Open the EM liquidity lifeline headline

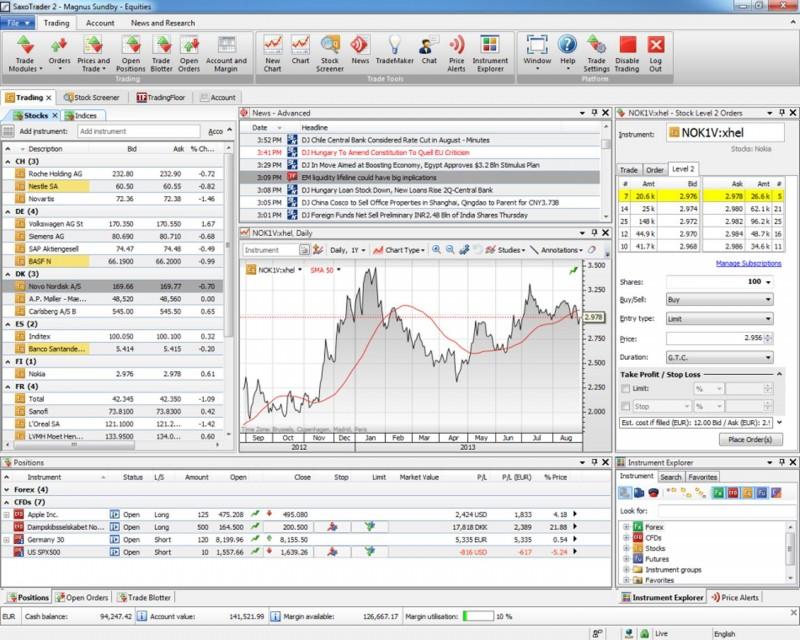pos(369,178)
